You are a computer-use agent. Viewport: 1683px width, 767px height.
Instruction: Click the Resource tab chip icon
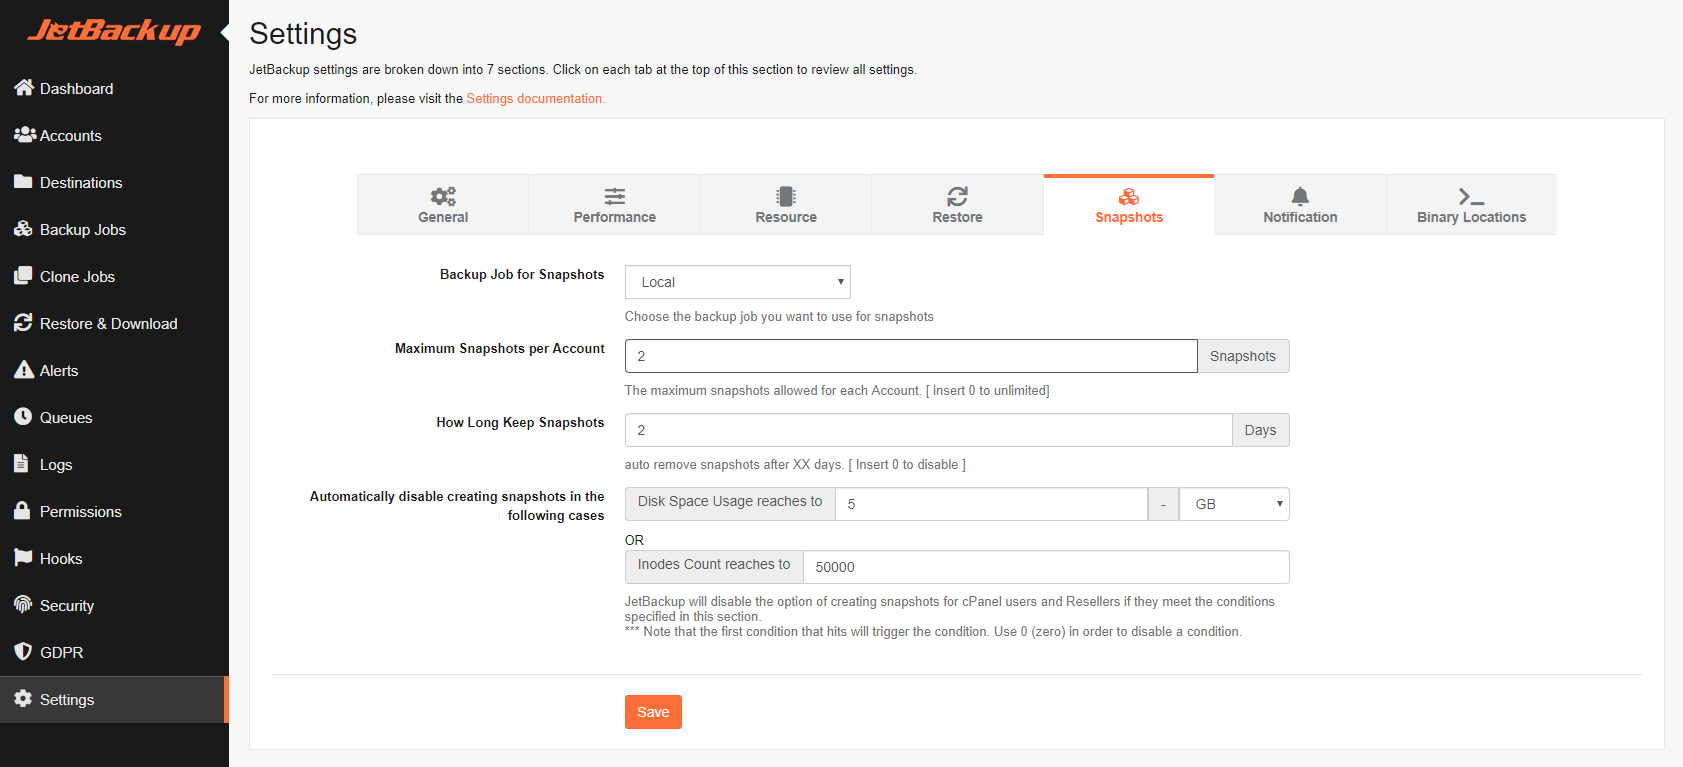(786, 196)
